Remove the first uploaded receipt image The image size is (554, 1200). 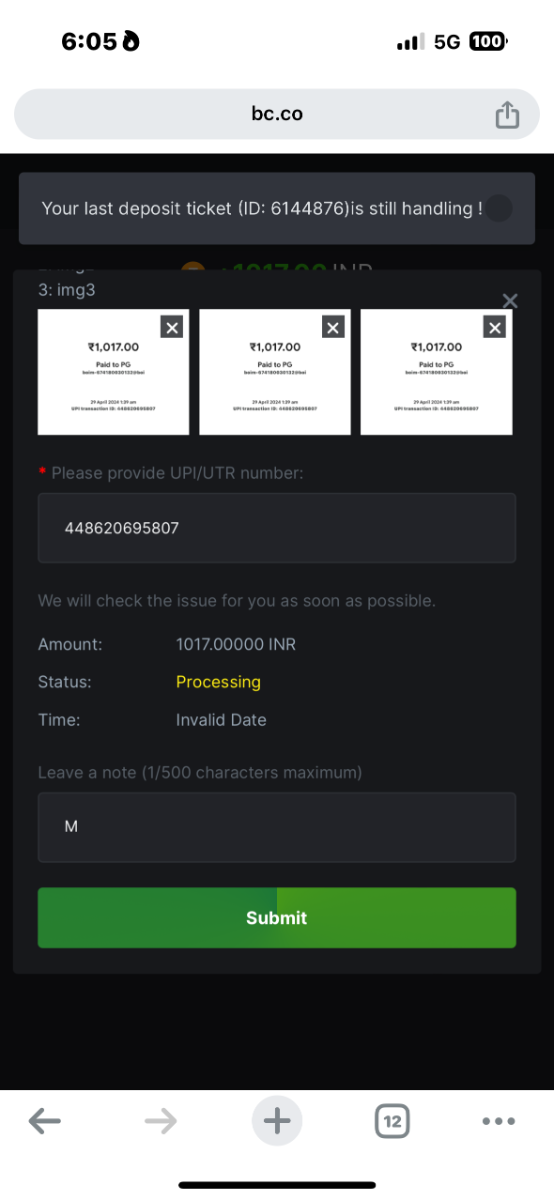tap(172, 327)
